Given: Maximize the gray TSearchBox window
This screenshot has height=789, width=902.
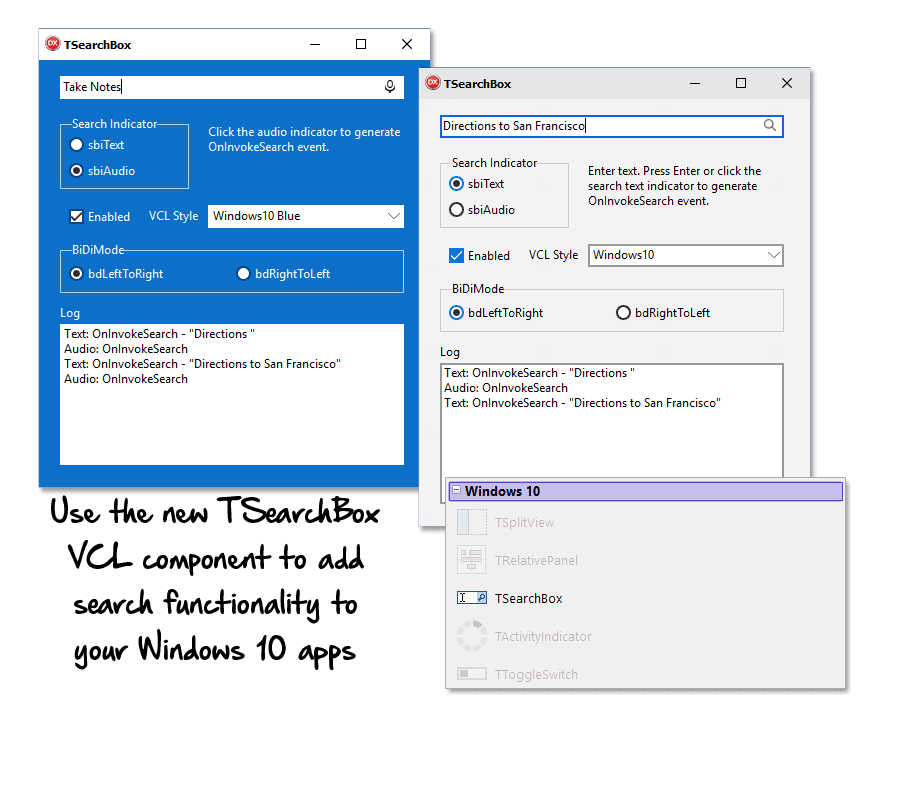Looking at the screenshot, I should 741,83.
